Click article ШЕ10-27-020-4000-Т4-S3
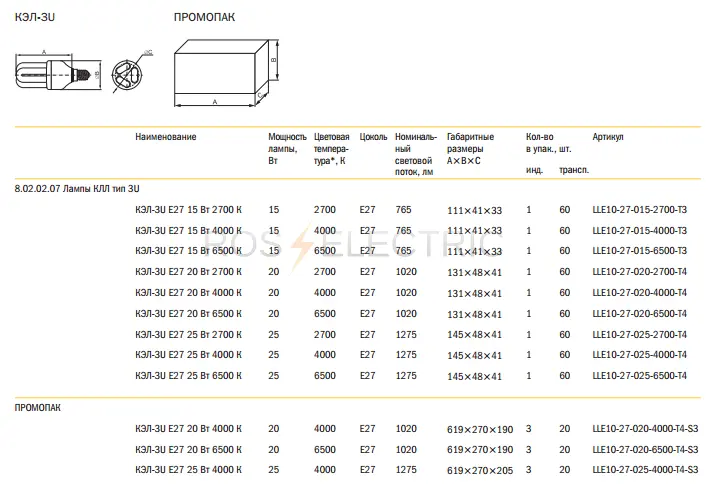Screen dimensions: 709x496 (x=645, y=429)
